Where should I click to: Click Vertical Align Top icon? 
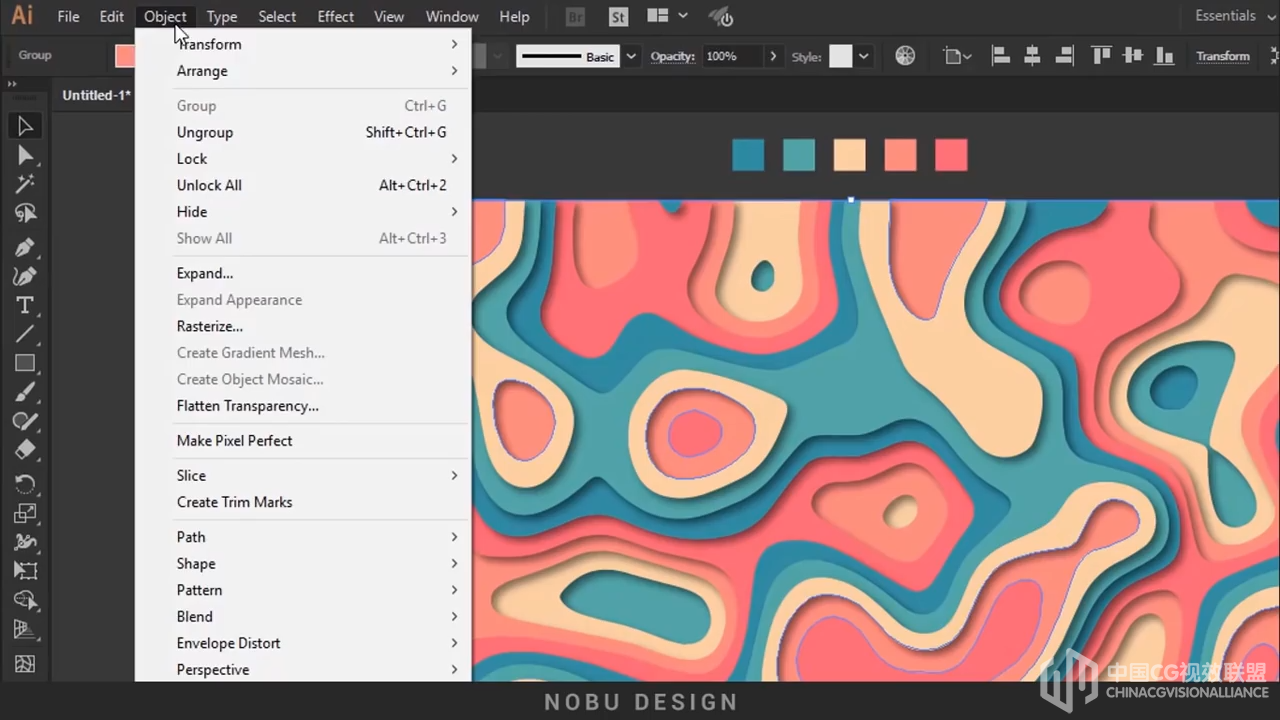click(1101, 56)
